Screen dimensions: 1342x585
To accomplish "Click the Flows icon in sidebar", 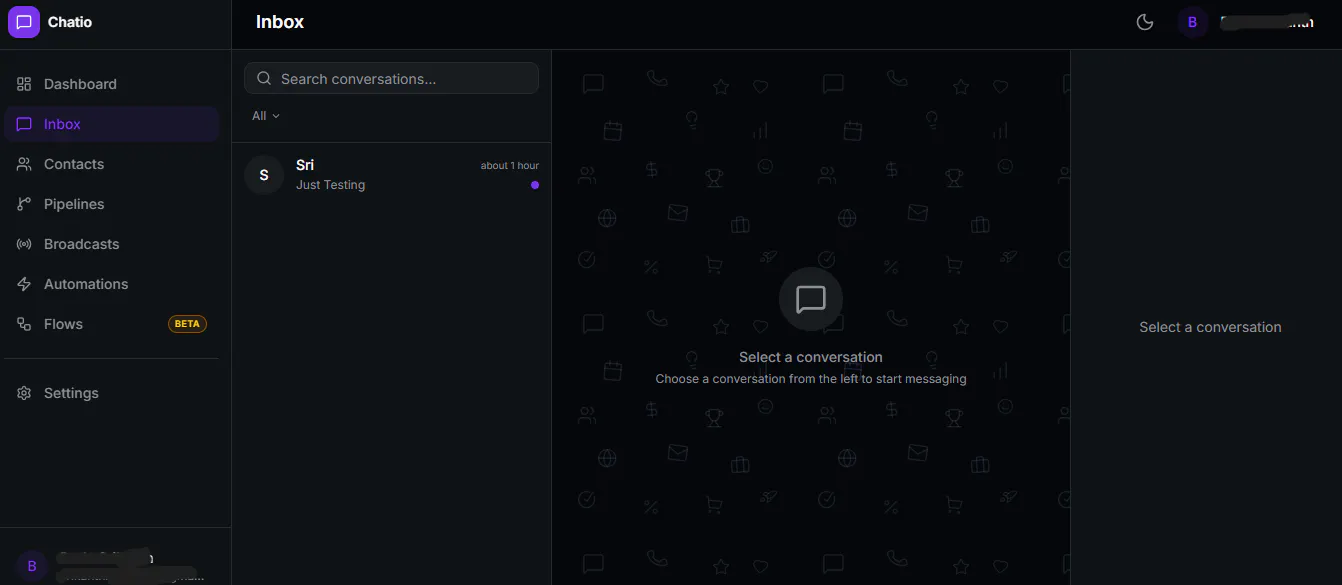I will (24, 324).
